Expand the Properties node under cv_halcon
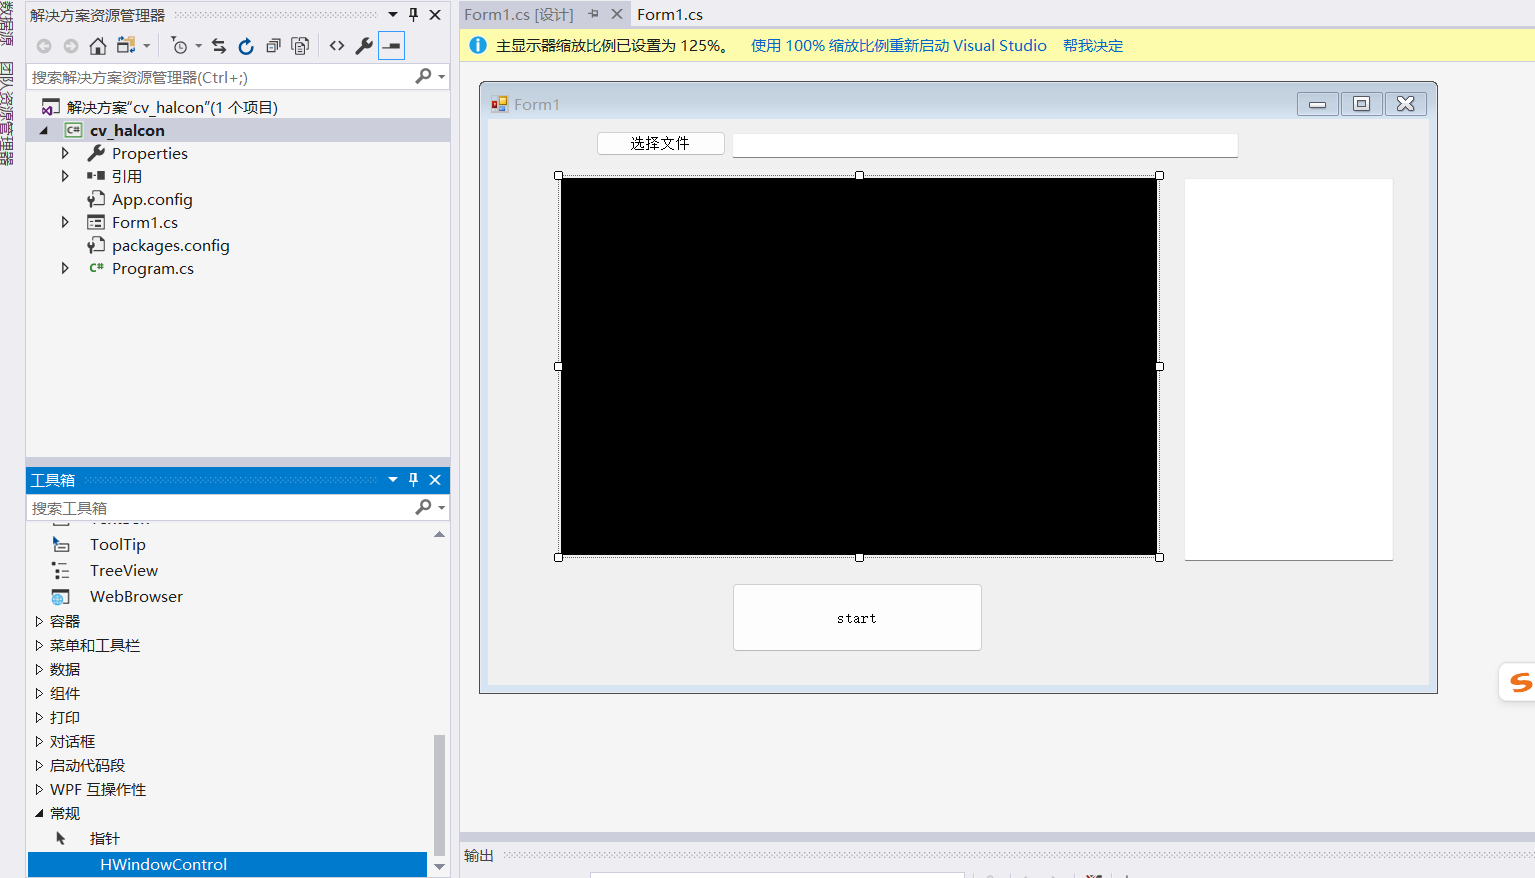Viewport: 1535px width, 878px height. tap(64, 153)
